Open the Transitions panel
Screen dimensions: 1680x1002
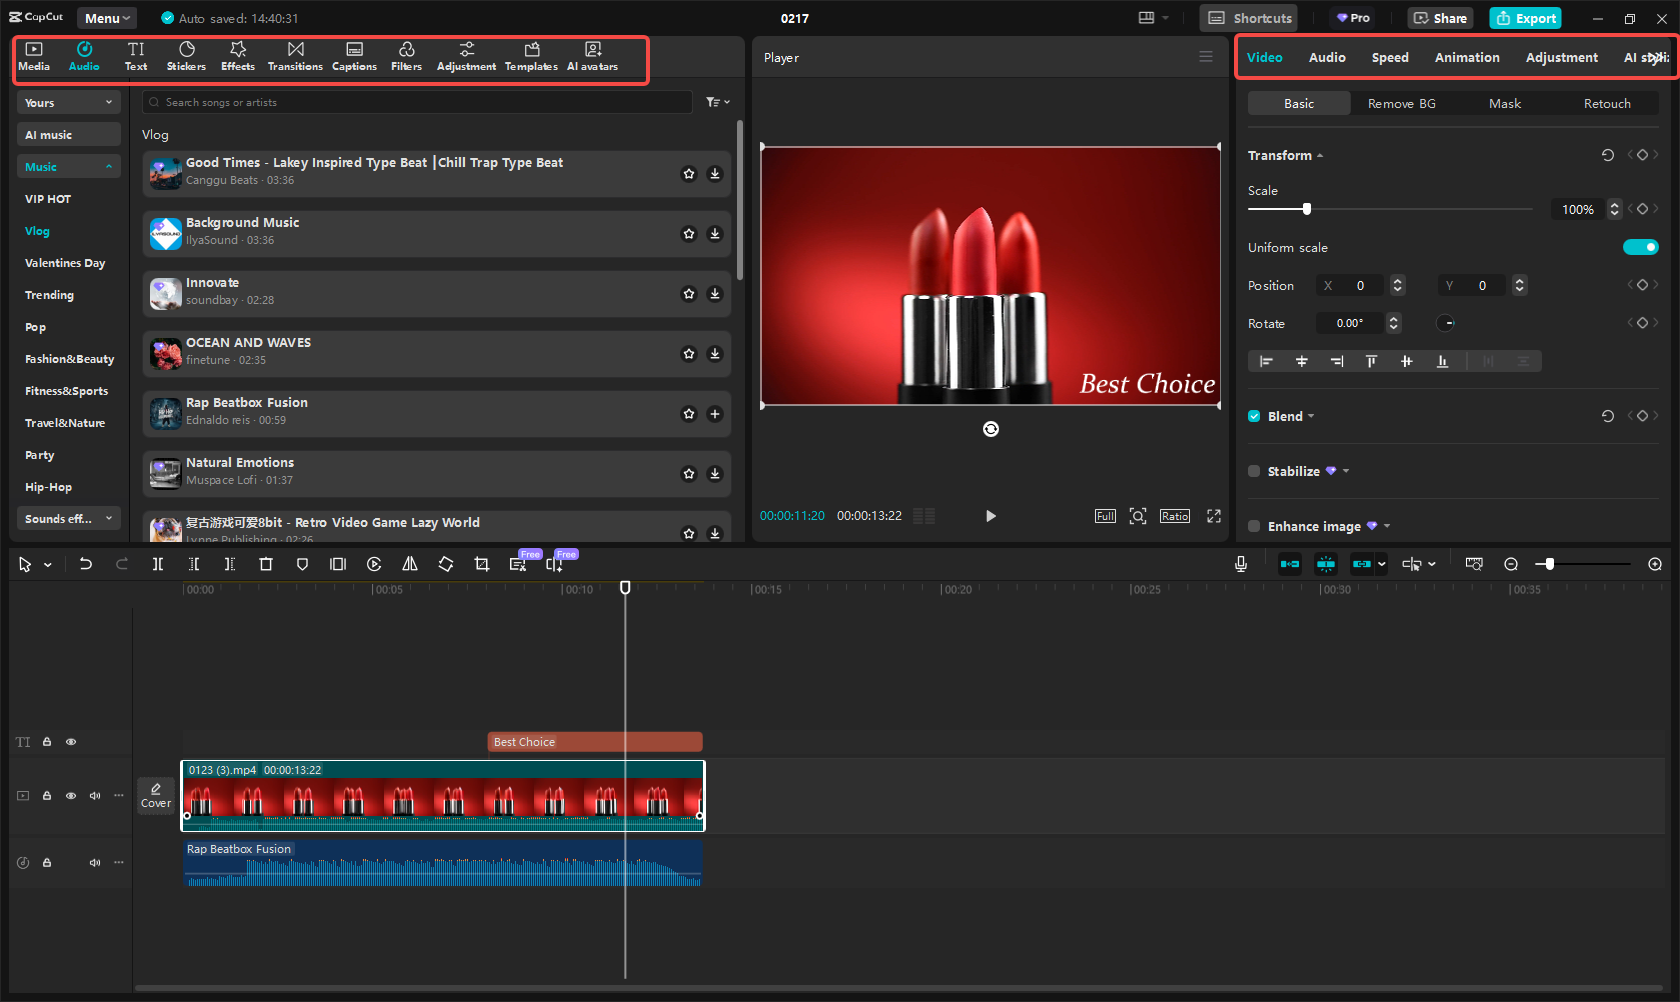295,56
